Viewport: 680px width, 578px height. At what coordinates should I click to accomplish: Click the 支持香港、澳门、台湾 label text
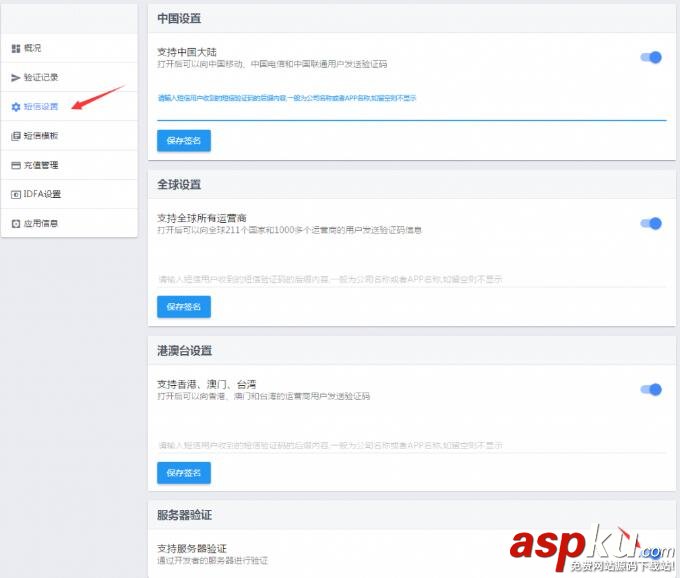[x=206, y=384]
